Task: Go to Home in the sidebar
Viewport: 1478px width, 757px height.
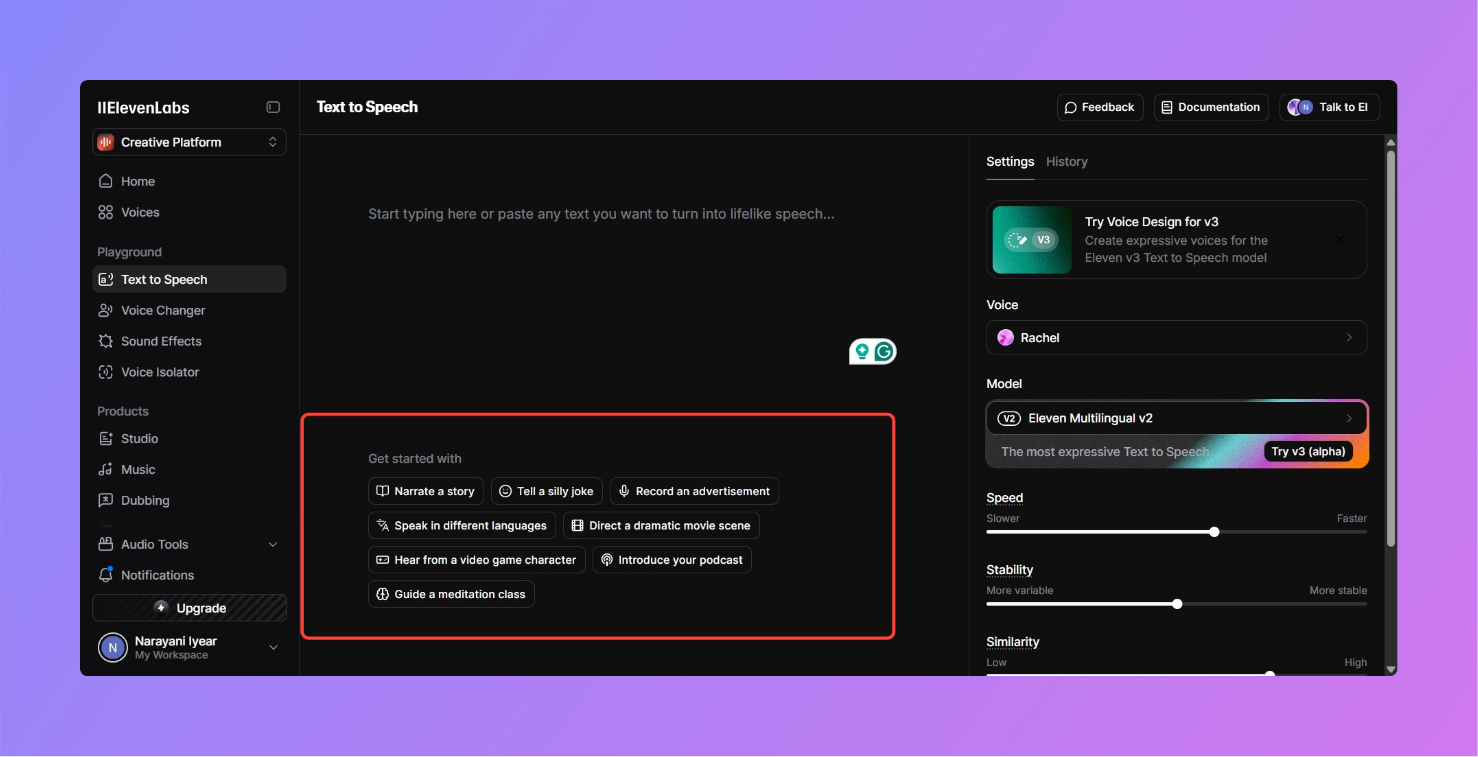Action: pos(189,181)
